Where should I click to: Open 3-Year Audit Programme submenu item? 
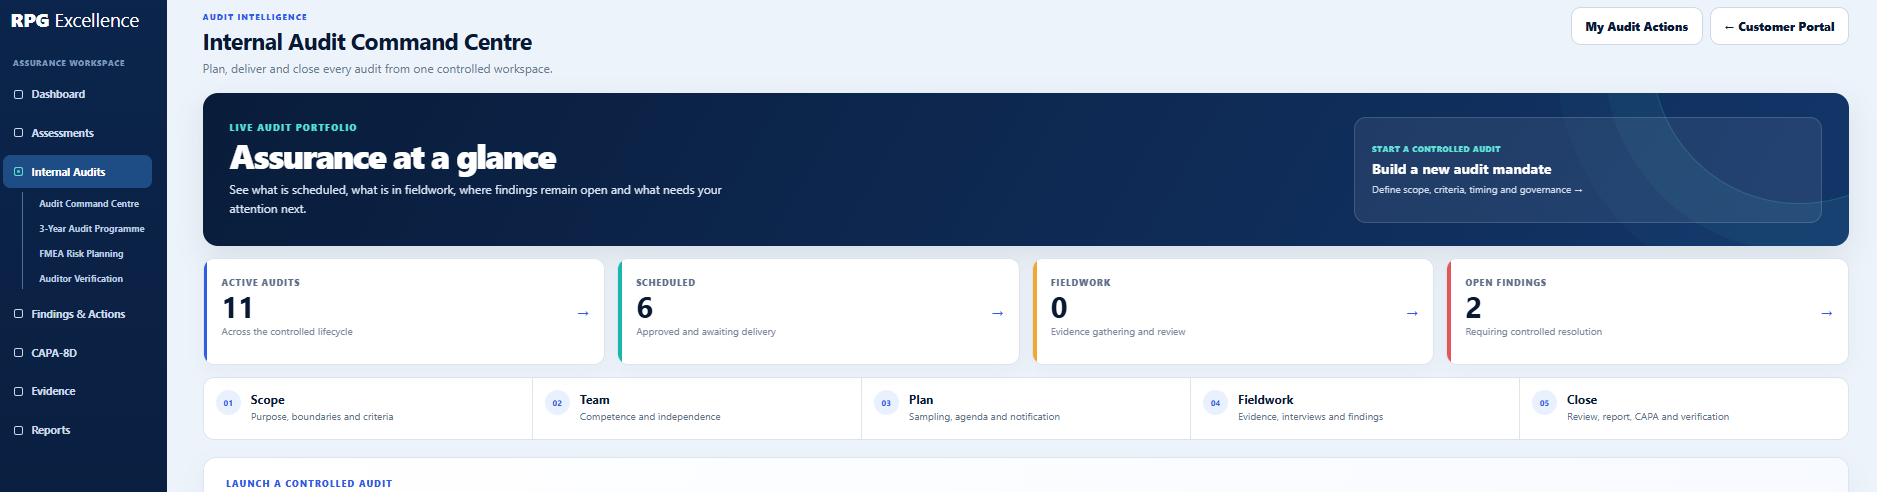(x=91, y=229)
